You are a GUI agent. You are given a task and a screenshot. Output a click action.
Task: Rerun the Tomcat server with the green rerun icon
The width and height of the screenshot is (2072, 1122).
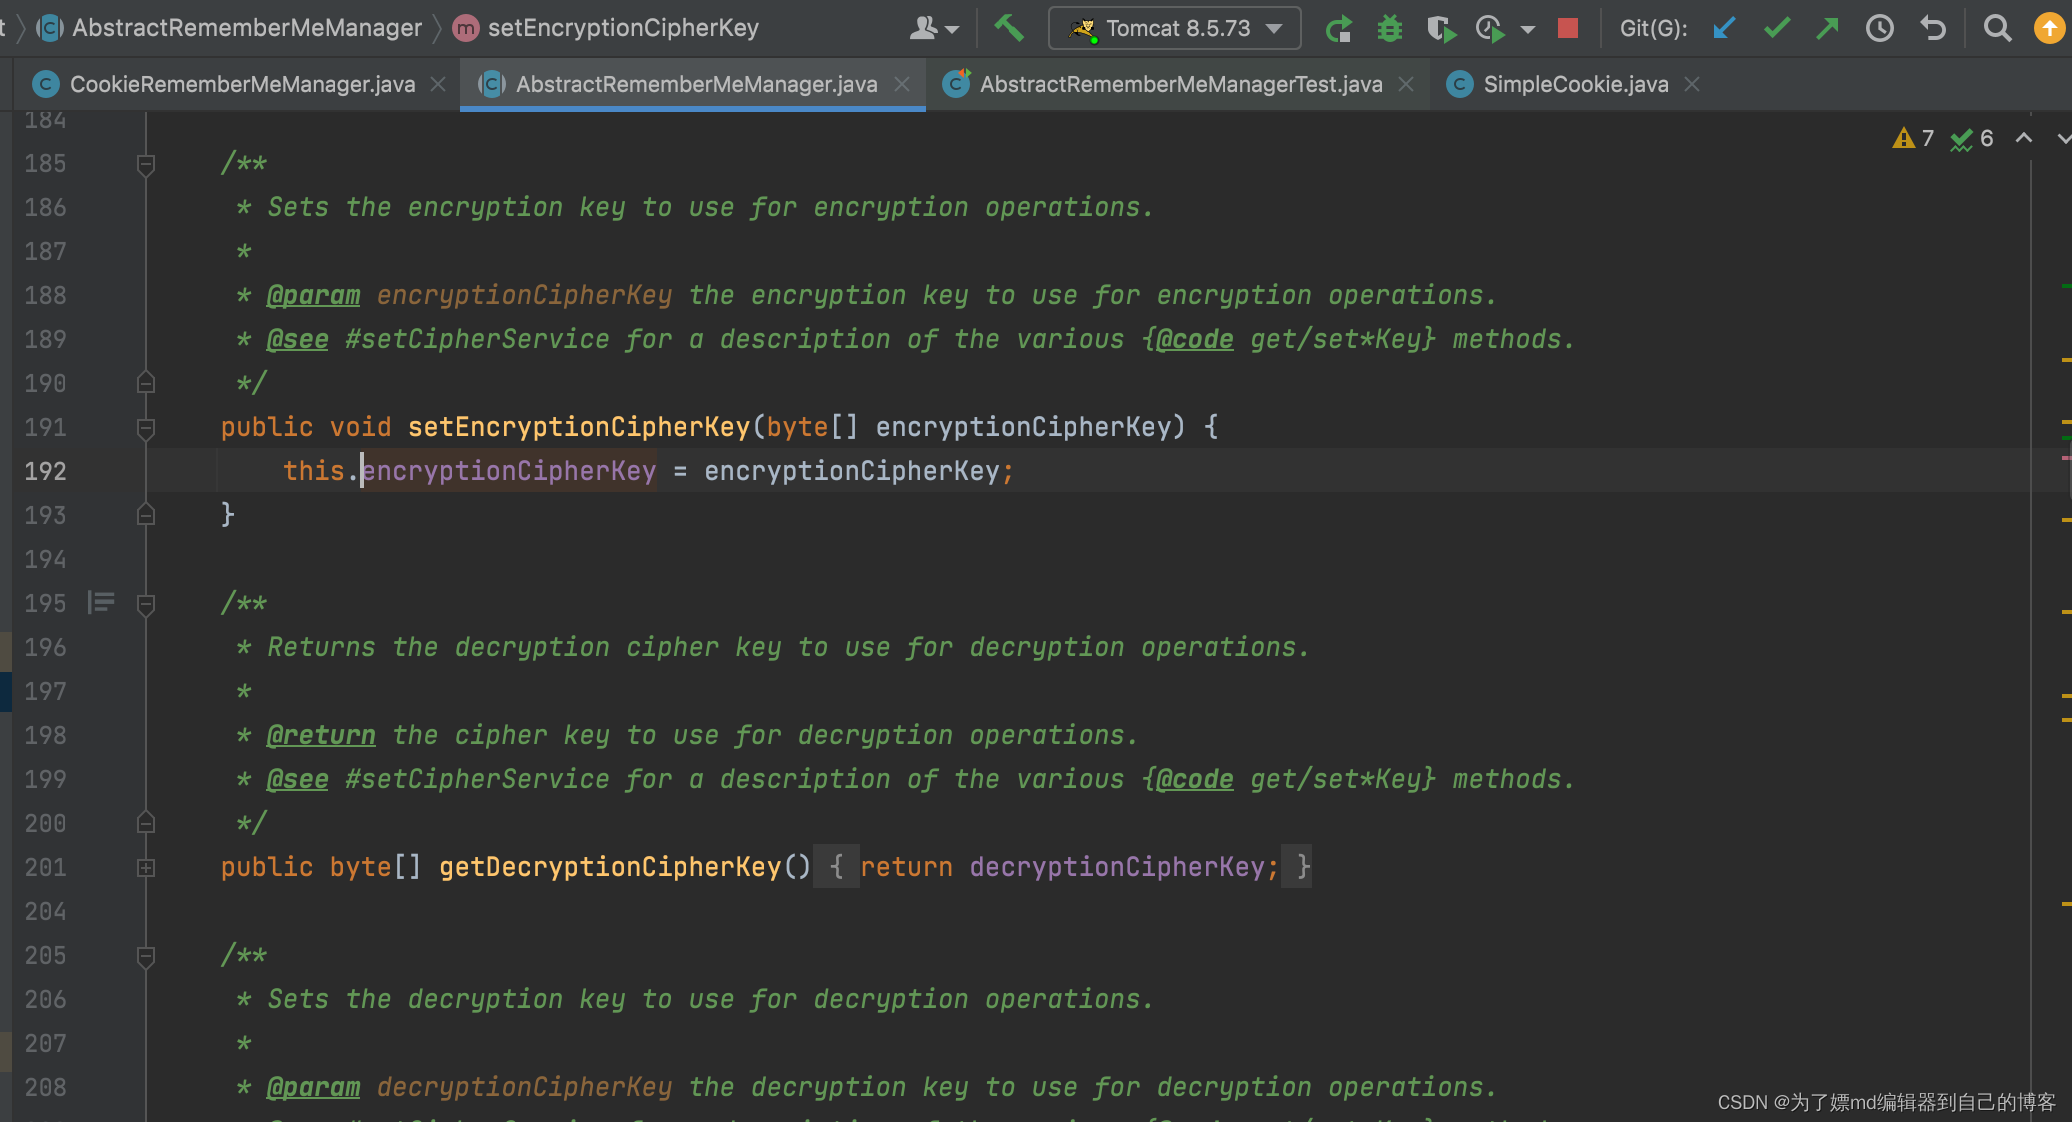click(x=1338, y=29)
